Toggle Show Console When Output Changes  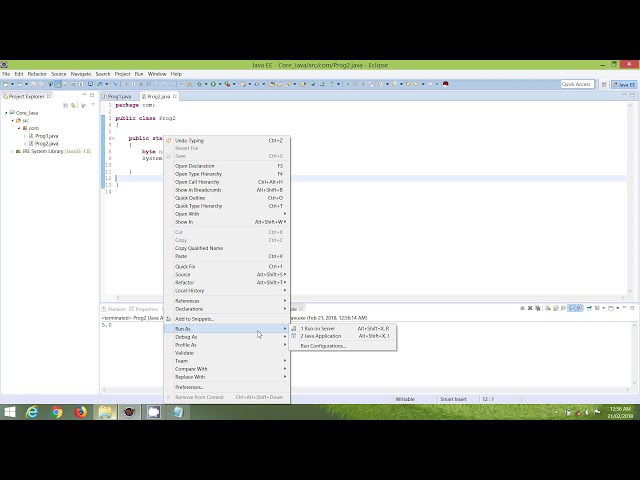click(571, 308)
